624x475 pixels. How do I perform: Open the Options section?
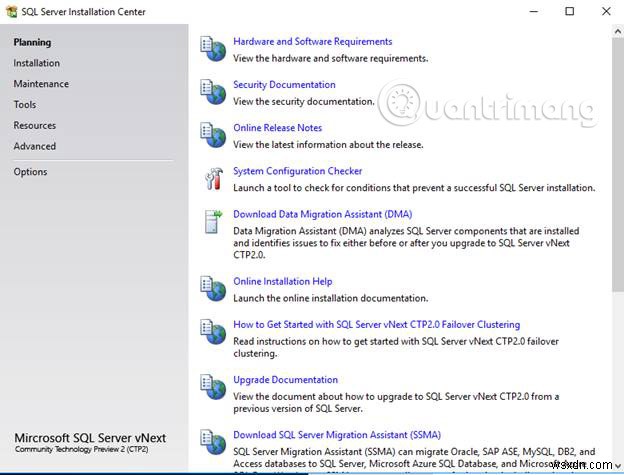pos(30,172)
